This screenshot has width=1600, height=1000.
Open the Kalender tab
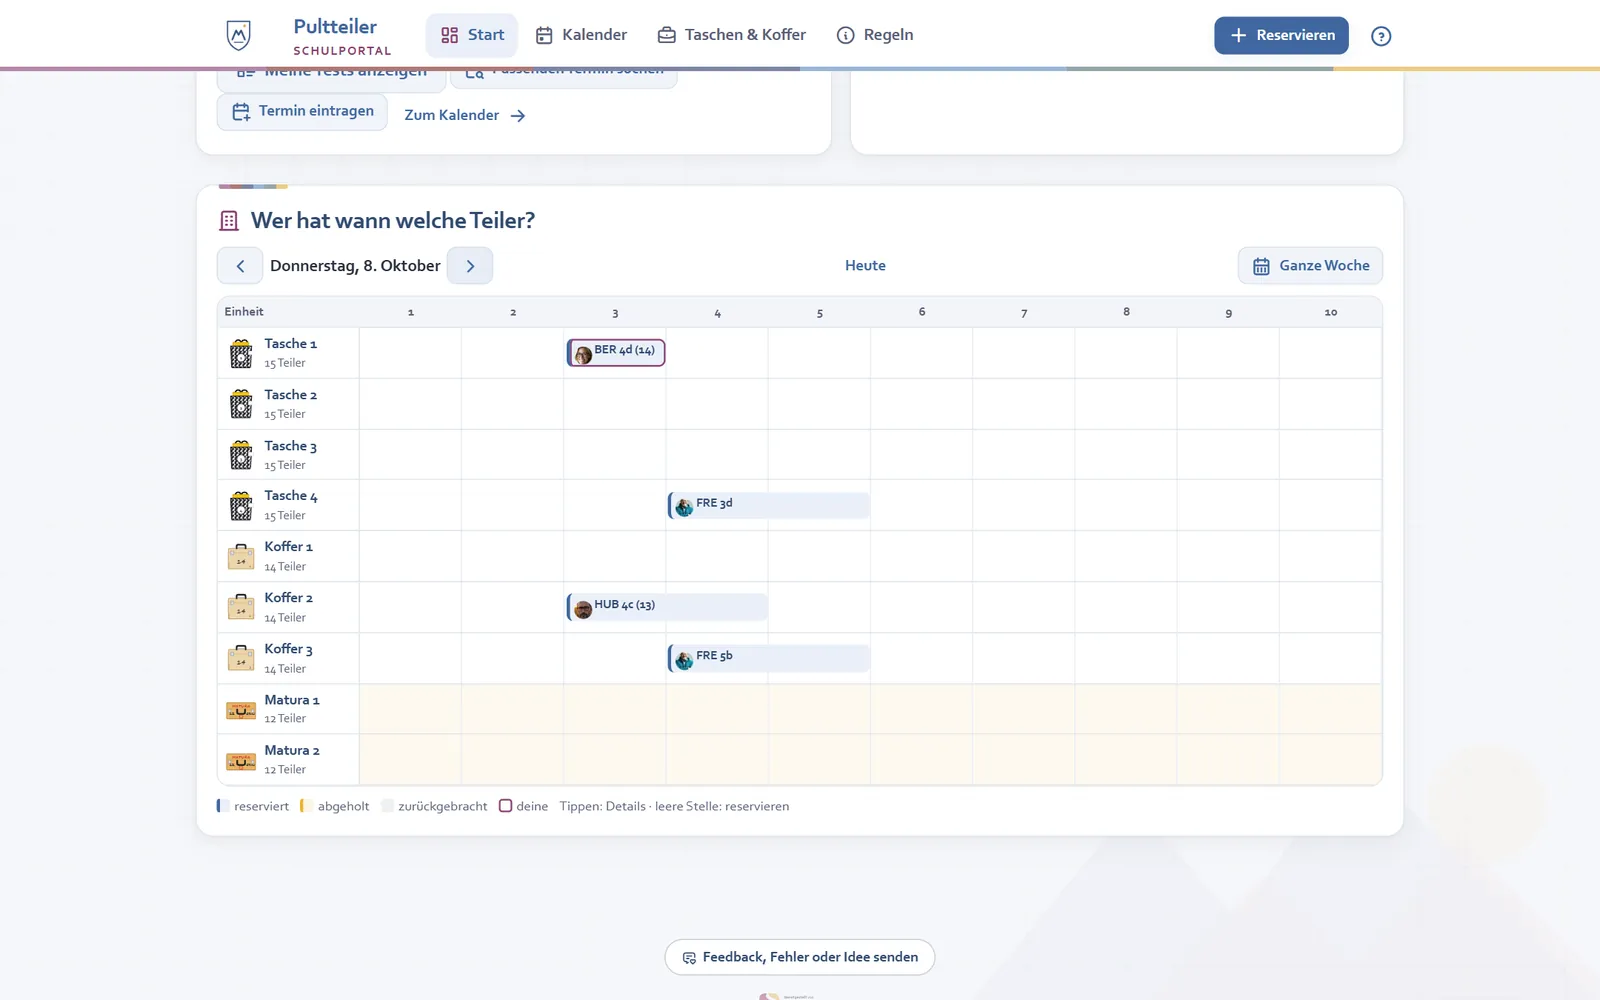click(x=582, y=35)
